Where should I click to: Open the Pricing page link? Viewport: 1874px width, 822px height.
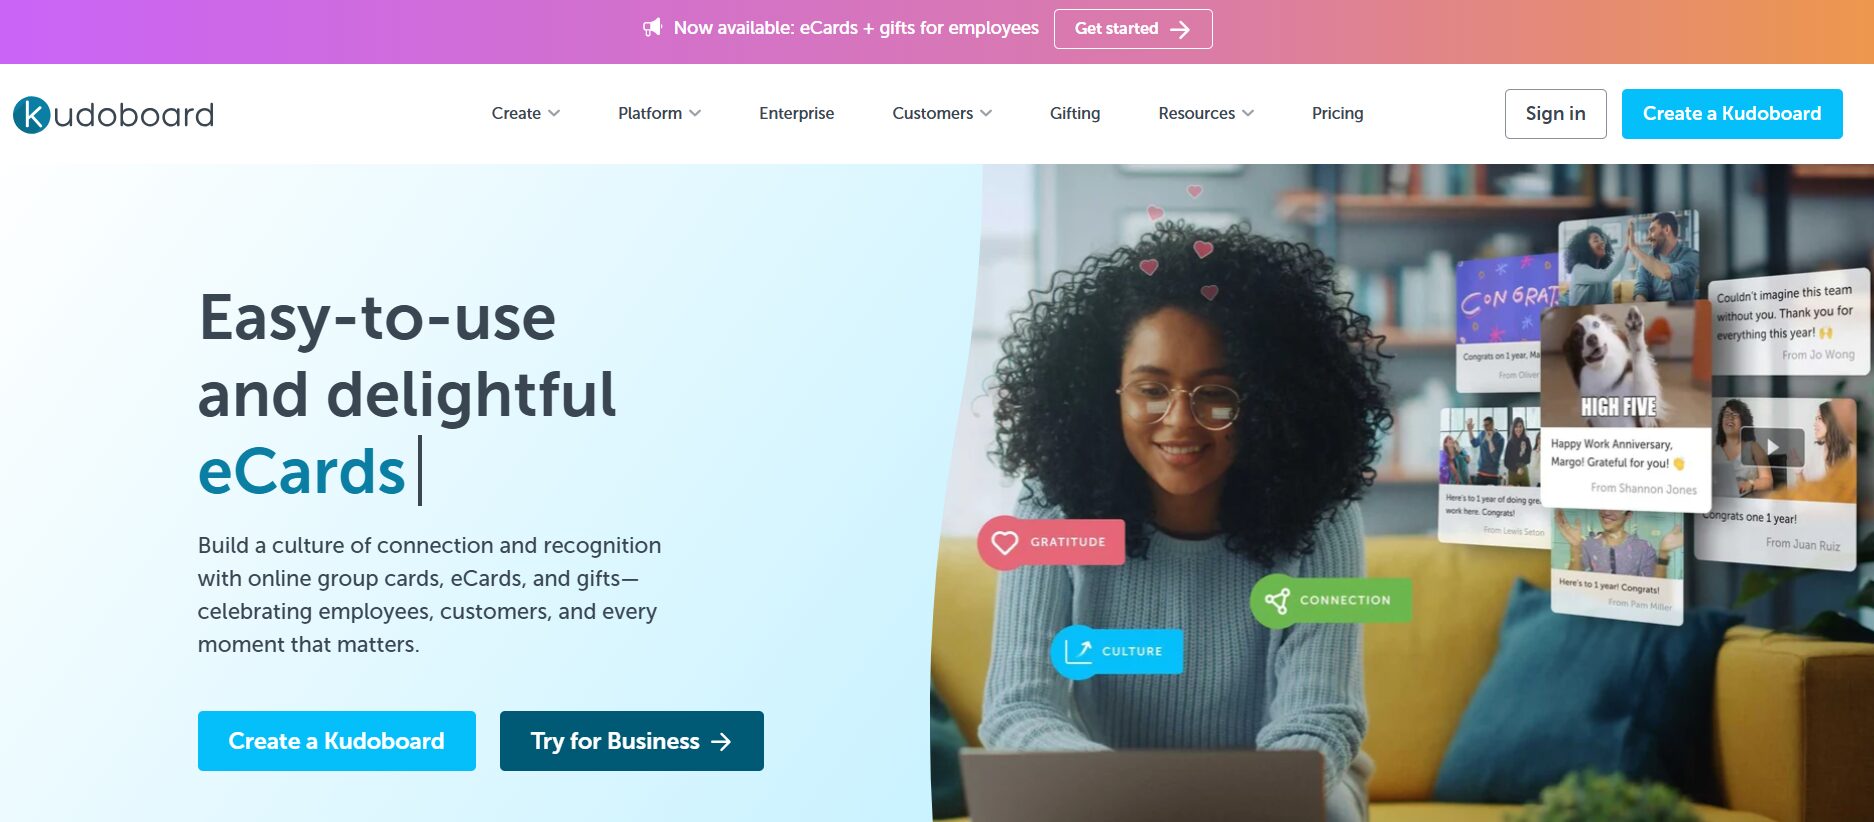(x=1337, y=113)
